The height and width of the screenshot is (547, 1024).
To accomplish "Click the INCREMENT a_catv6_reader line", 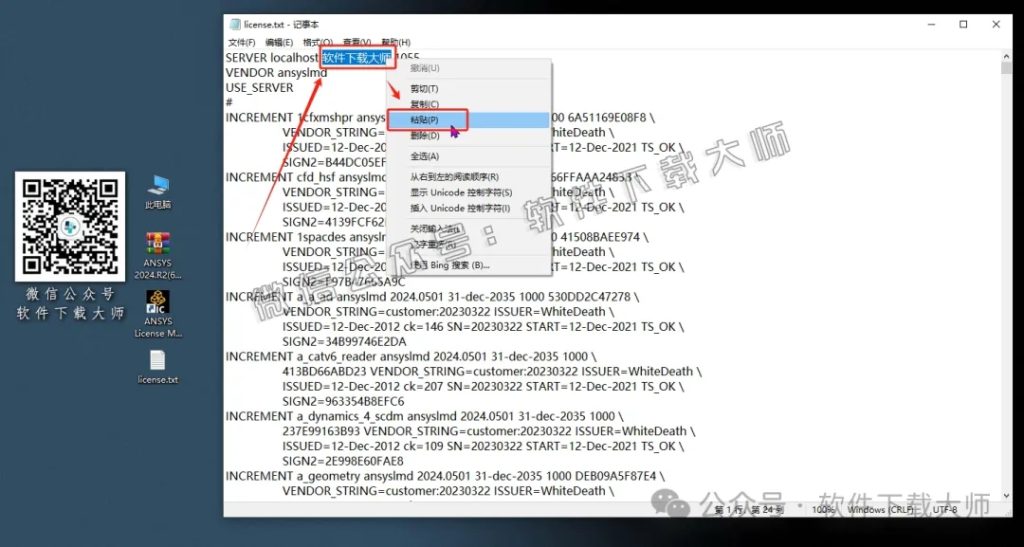I will click(x=411, y=356).
